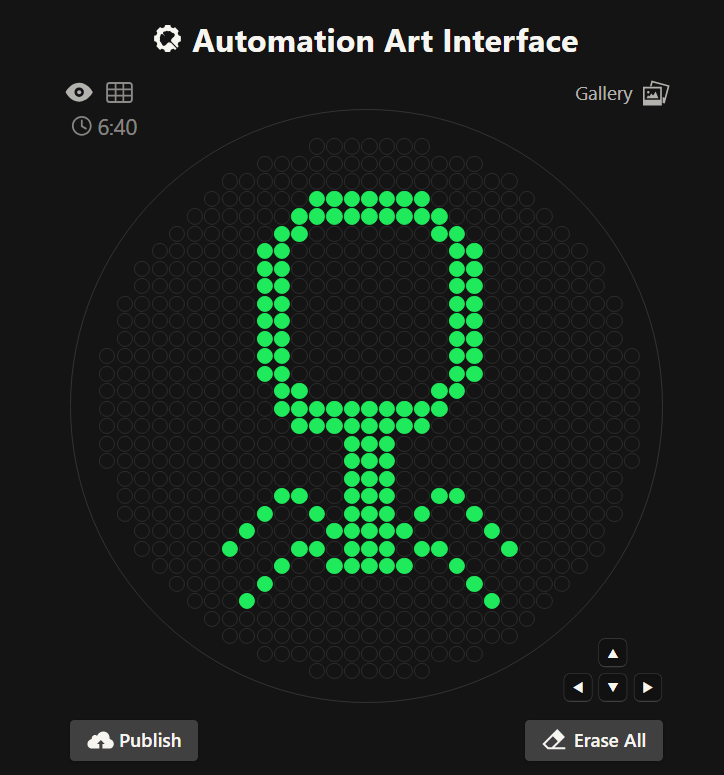Click the gallery pictures icon
Image resolution: width=724 pixels, height=775 pixels.
[x=655, y=94]
